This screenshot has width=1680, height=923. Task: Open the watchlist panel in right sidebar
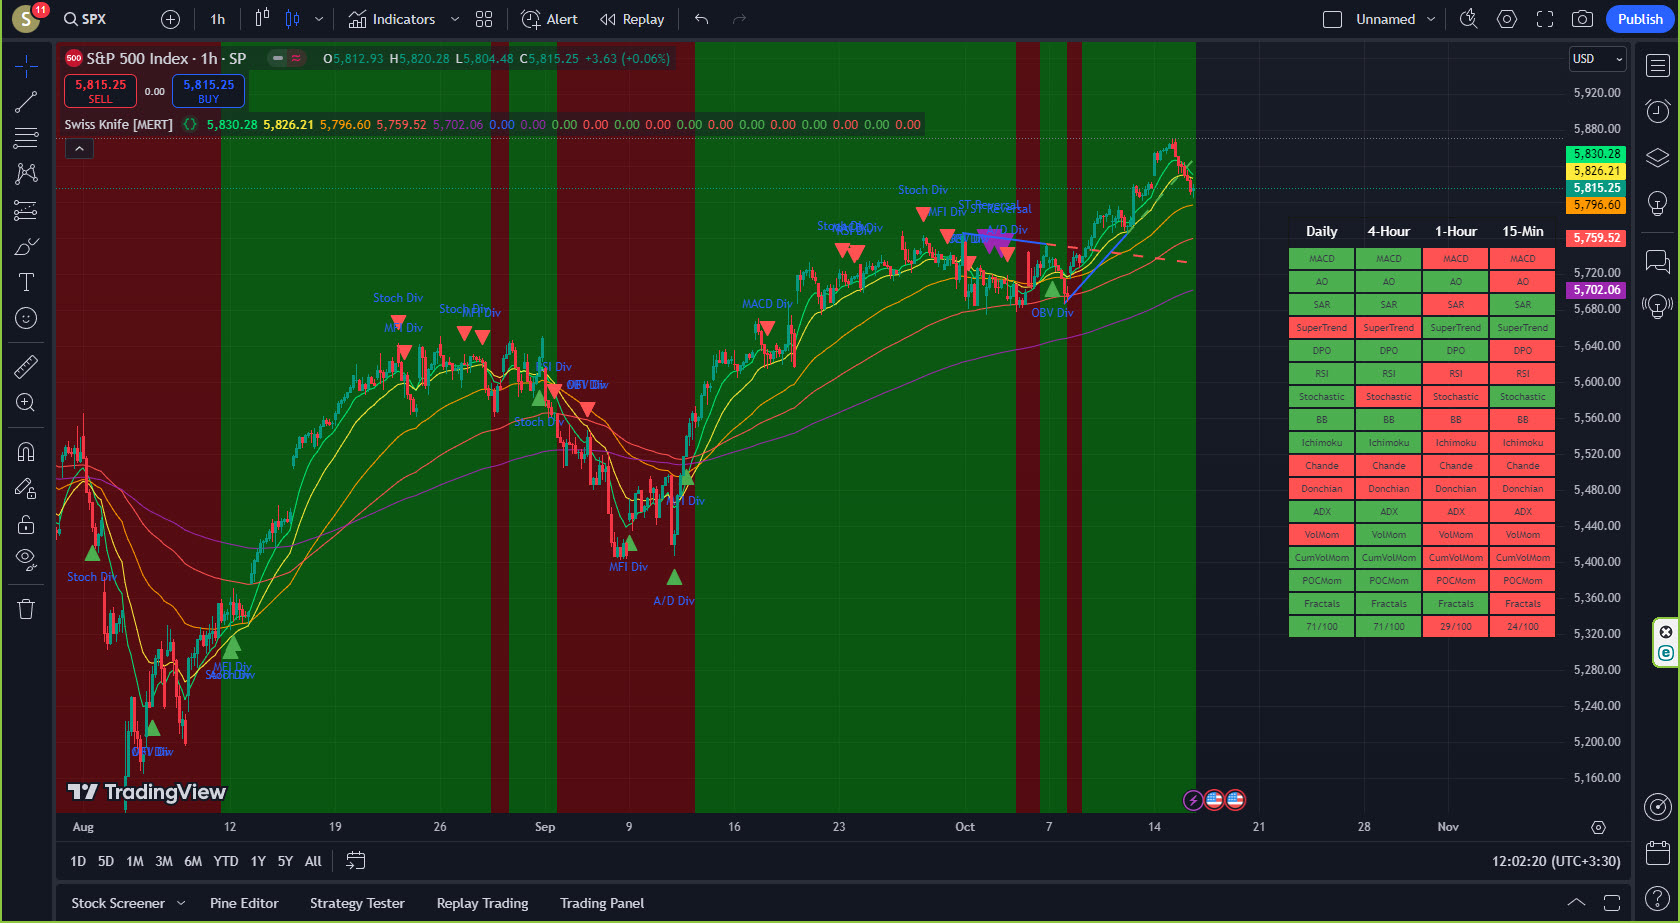pos(1658,66)
